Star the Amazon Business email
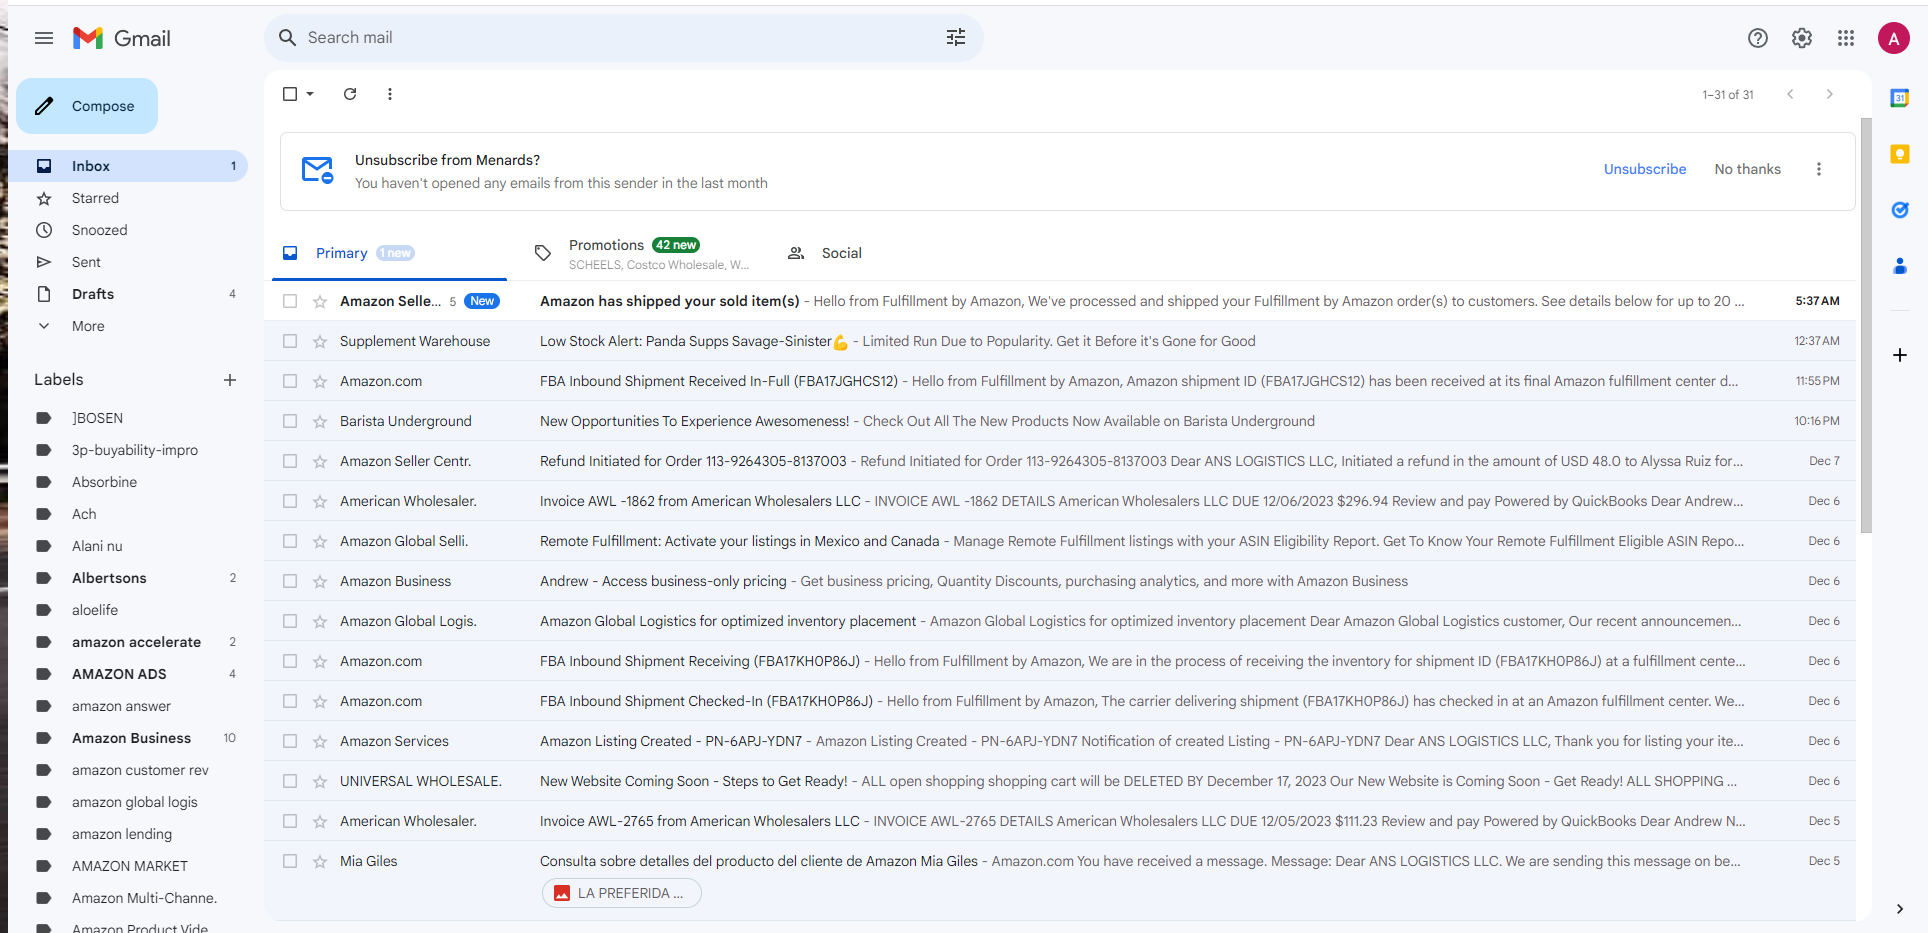This screenshot has width=1928, height=933. click(x=320, y=581)
